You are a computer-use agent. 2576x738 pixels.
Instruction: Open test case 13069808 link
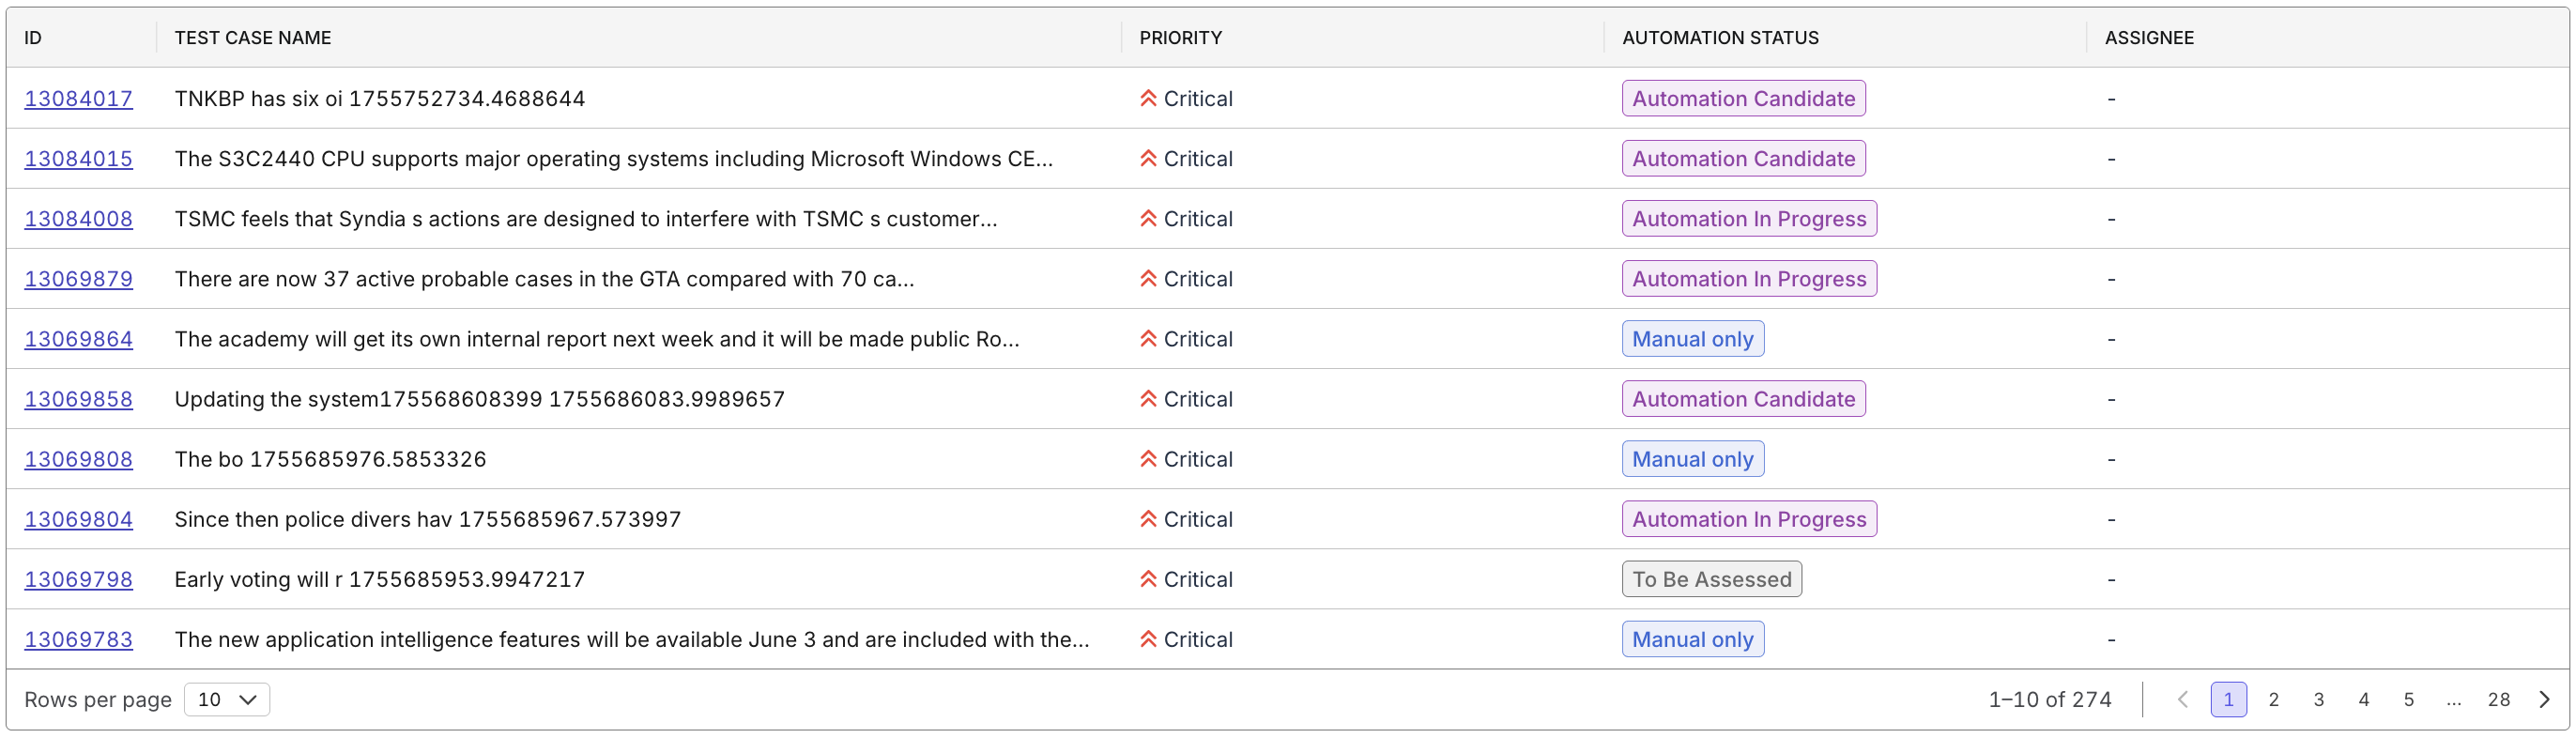tap(78, 459)
